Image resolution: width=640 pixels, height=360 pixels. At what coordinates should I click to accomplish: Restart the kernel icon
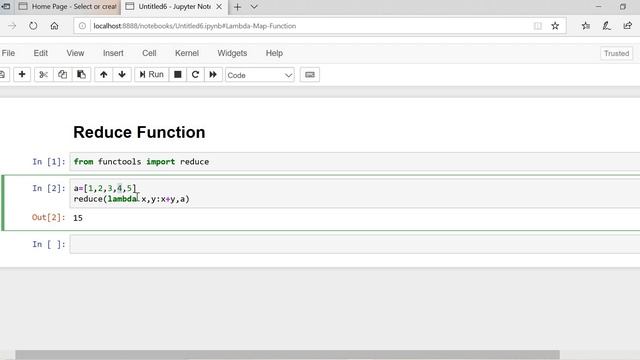pyautogui.click(x=195, y=75)
